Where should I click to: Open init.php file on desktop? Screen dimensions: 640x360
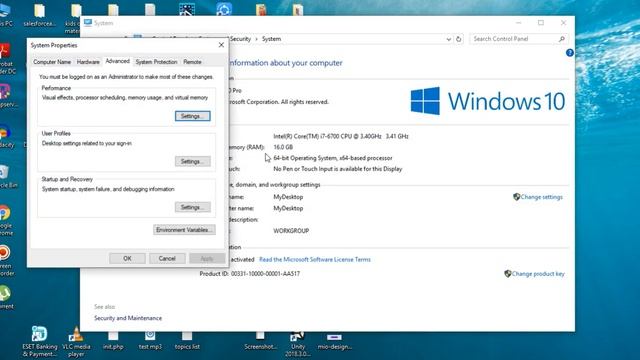113,340
